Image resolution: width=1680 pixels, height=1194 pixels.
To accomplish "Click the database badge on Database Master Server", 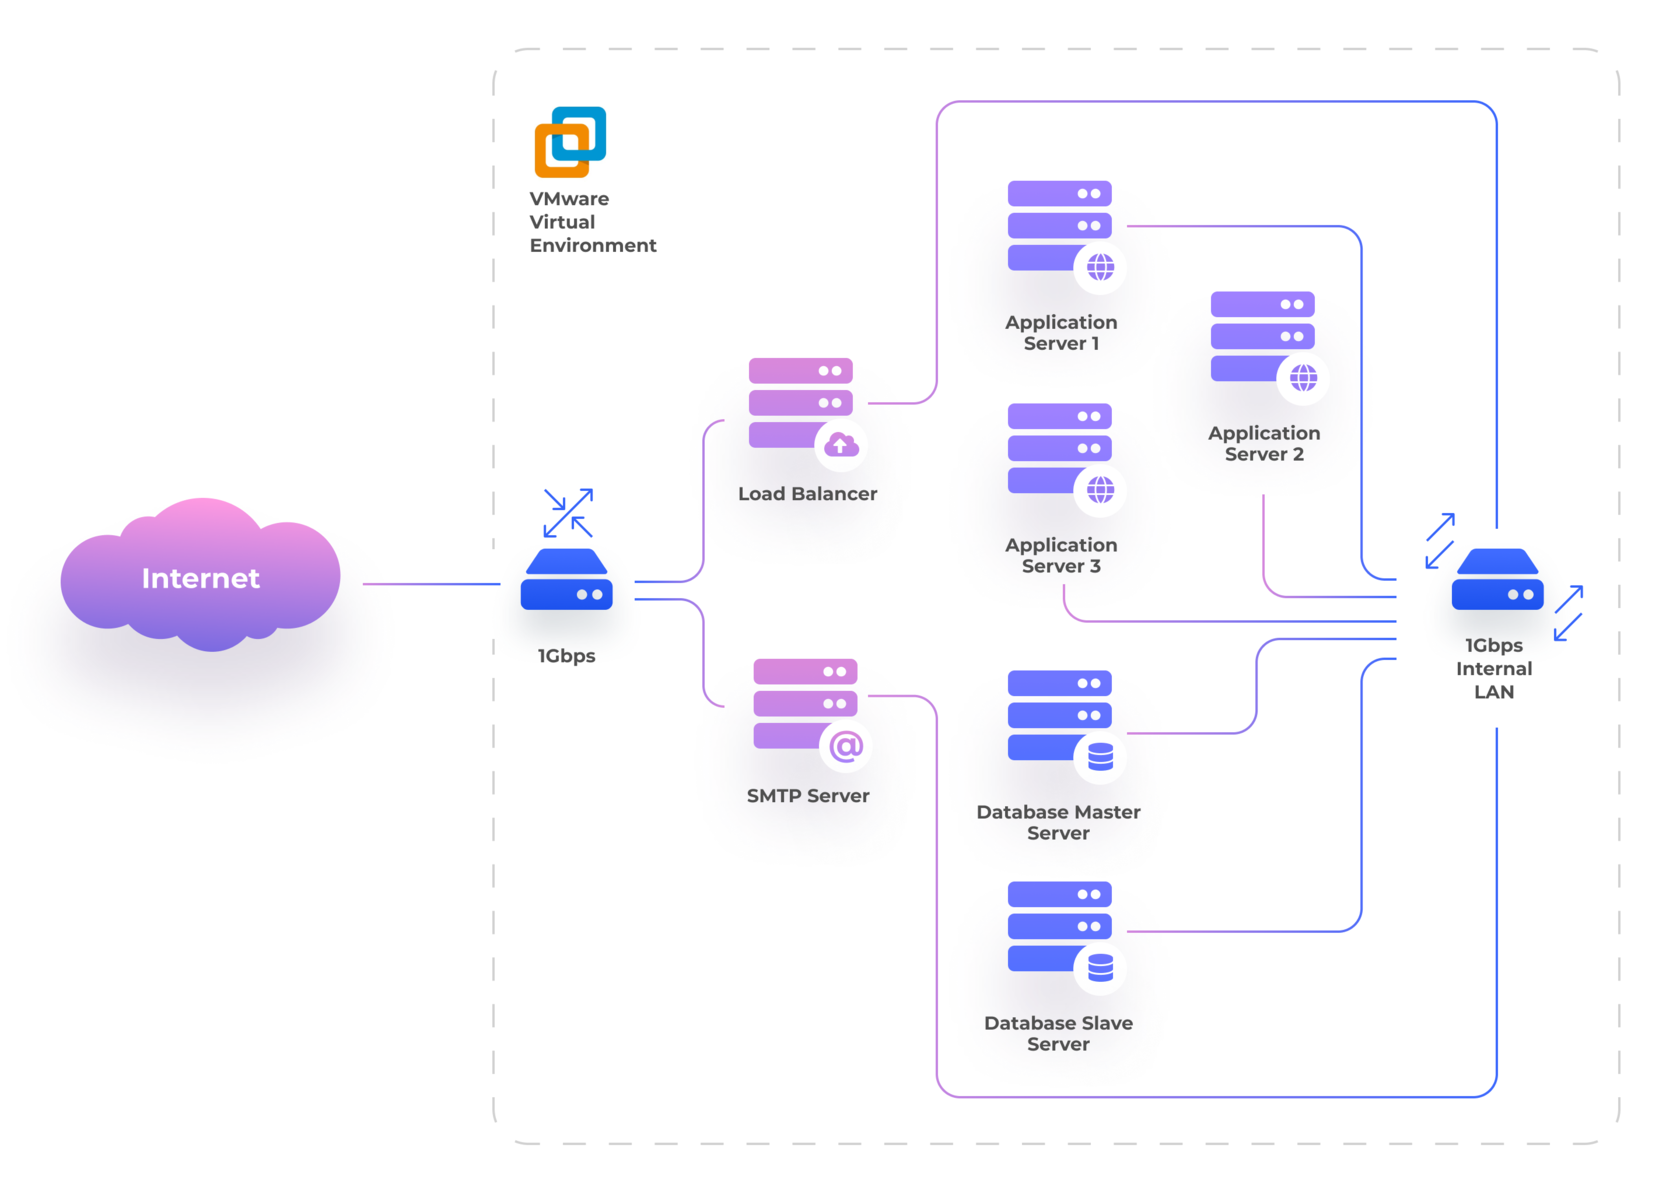I will 1100,758.
